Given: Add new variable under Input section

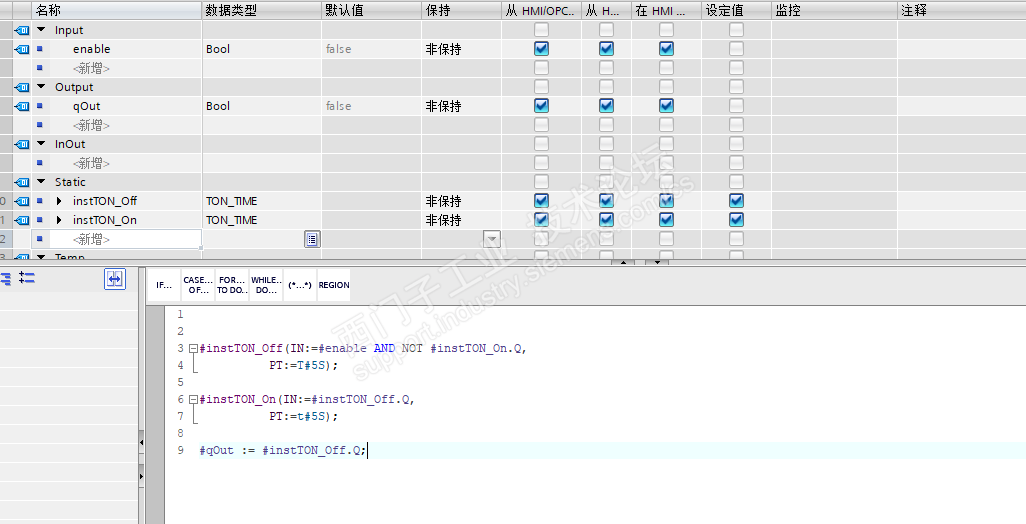Looking at the screenshot, I should pos(91,69).
